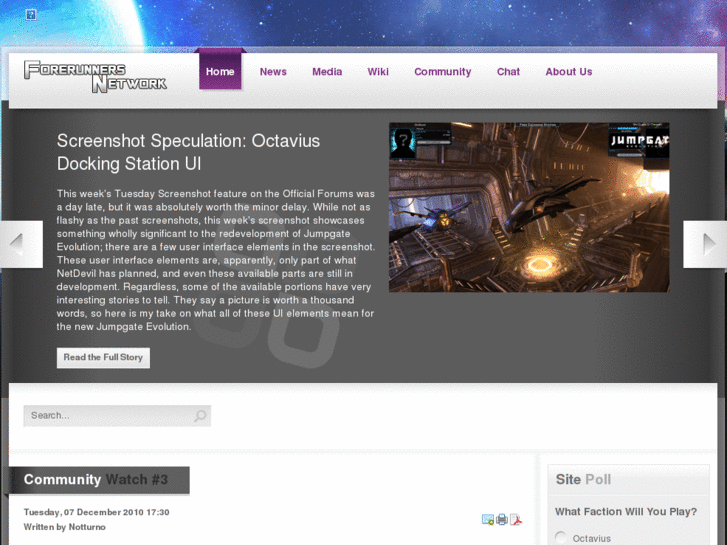Select the Community menu item

[x=443, y=72]
